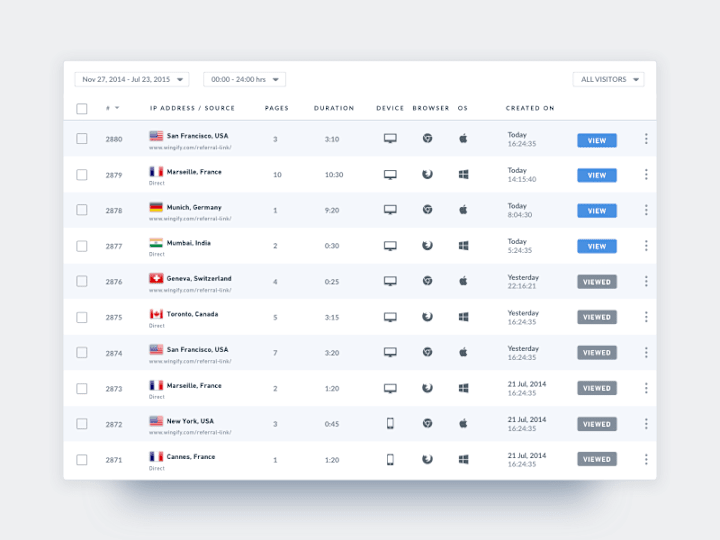
Task: Open kebab menu for visitor 2877
Action: [x=646, y=246]
